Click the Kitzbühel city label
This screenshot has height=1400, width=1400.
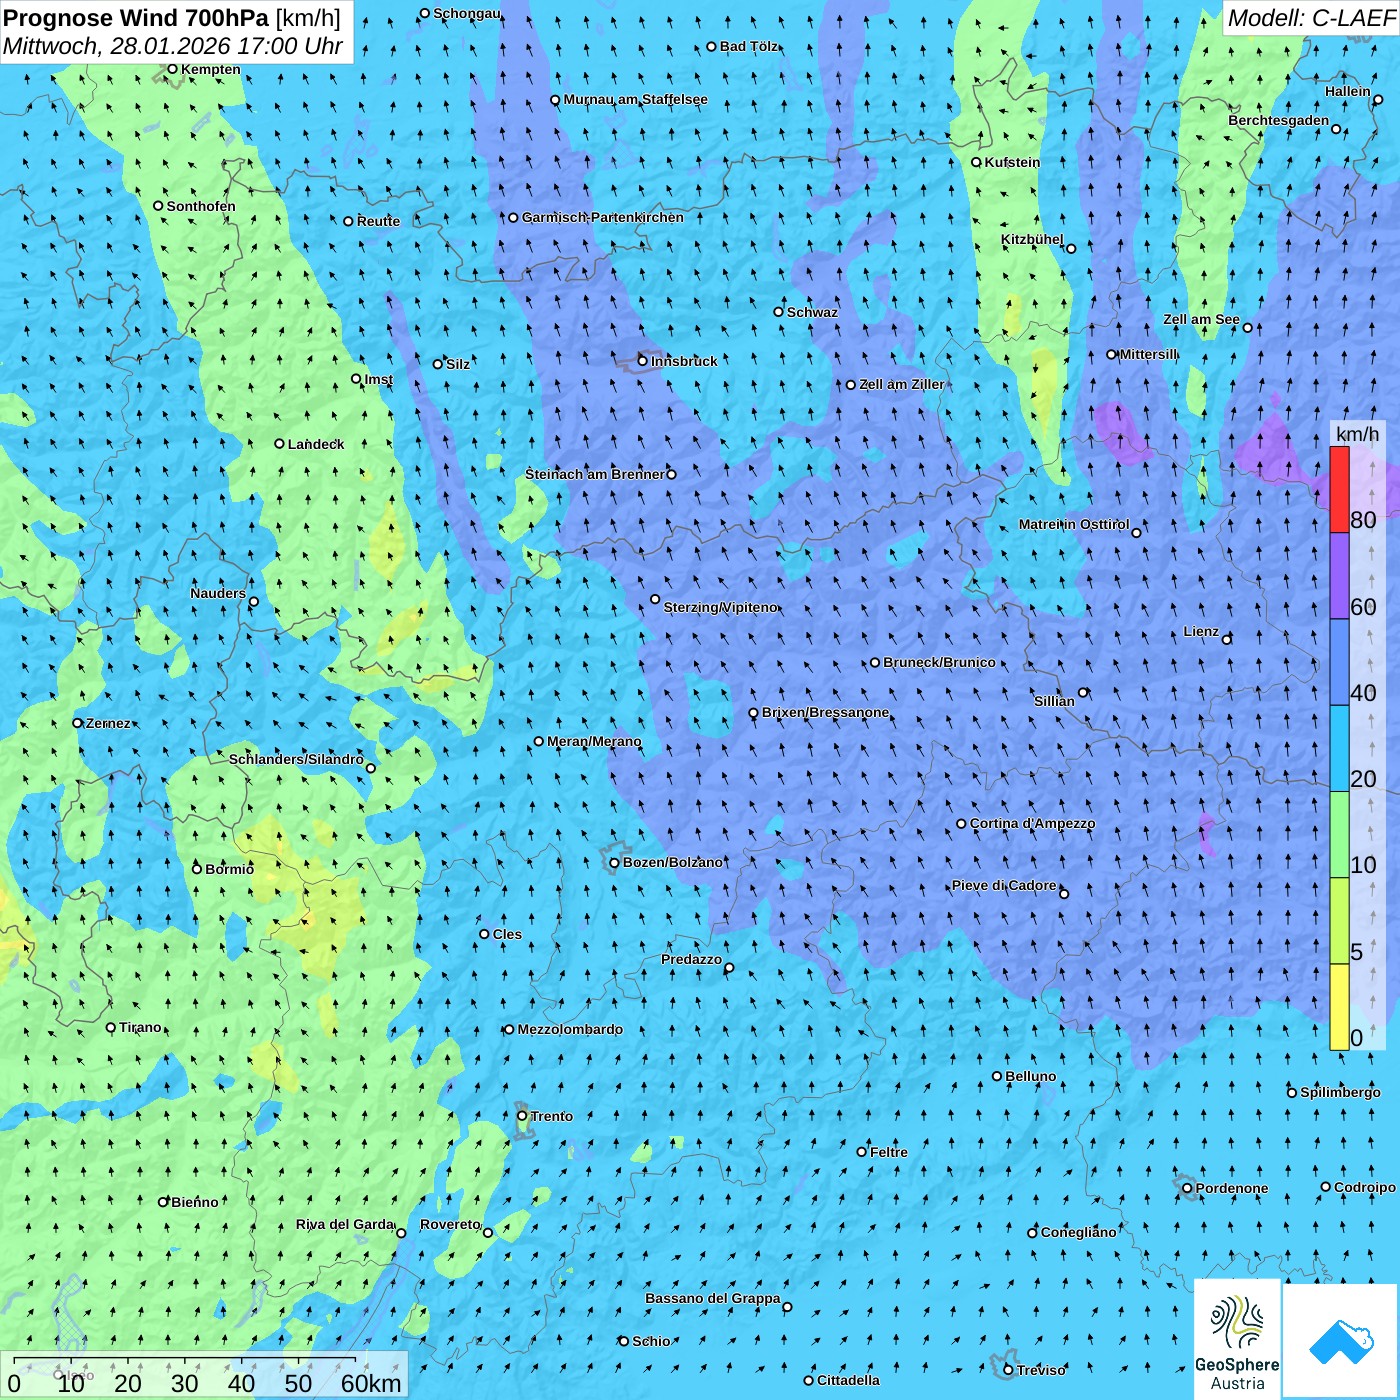1032,239
